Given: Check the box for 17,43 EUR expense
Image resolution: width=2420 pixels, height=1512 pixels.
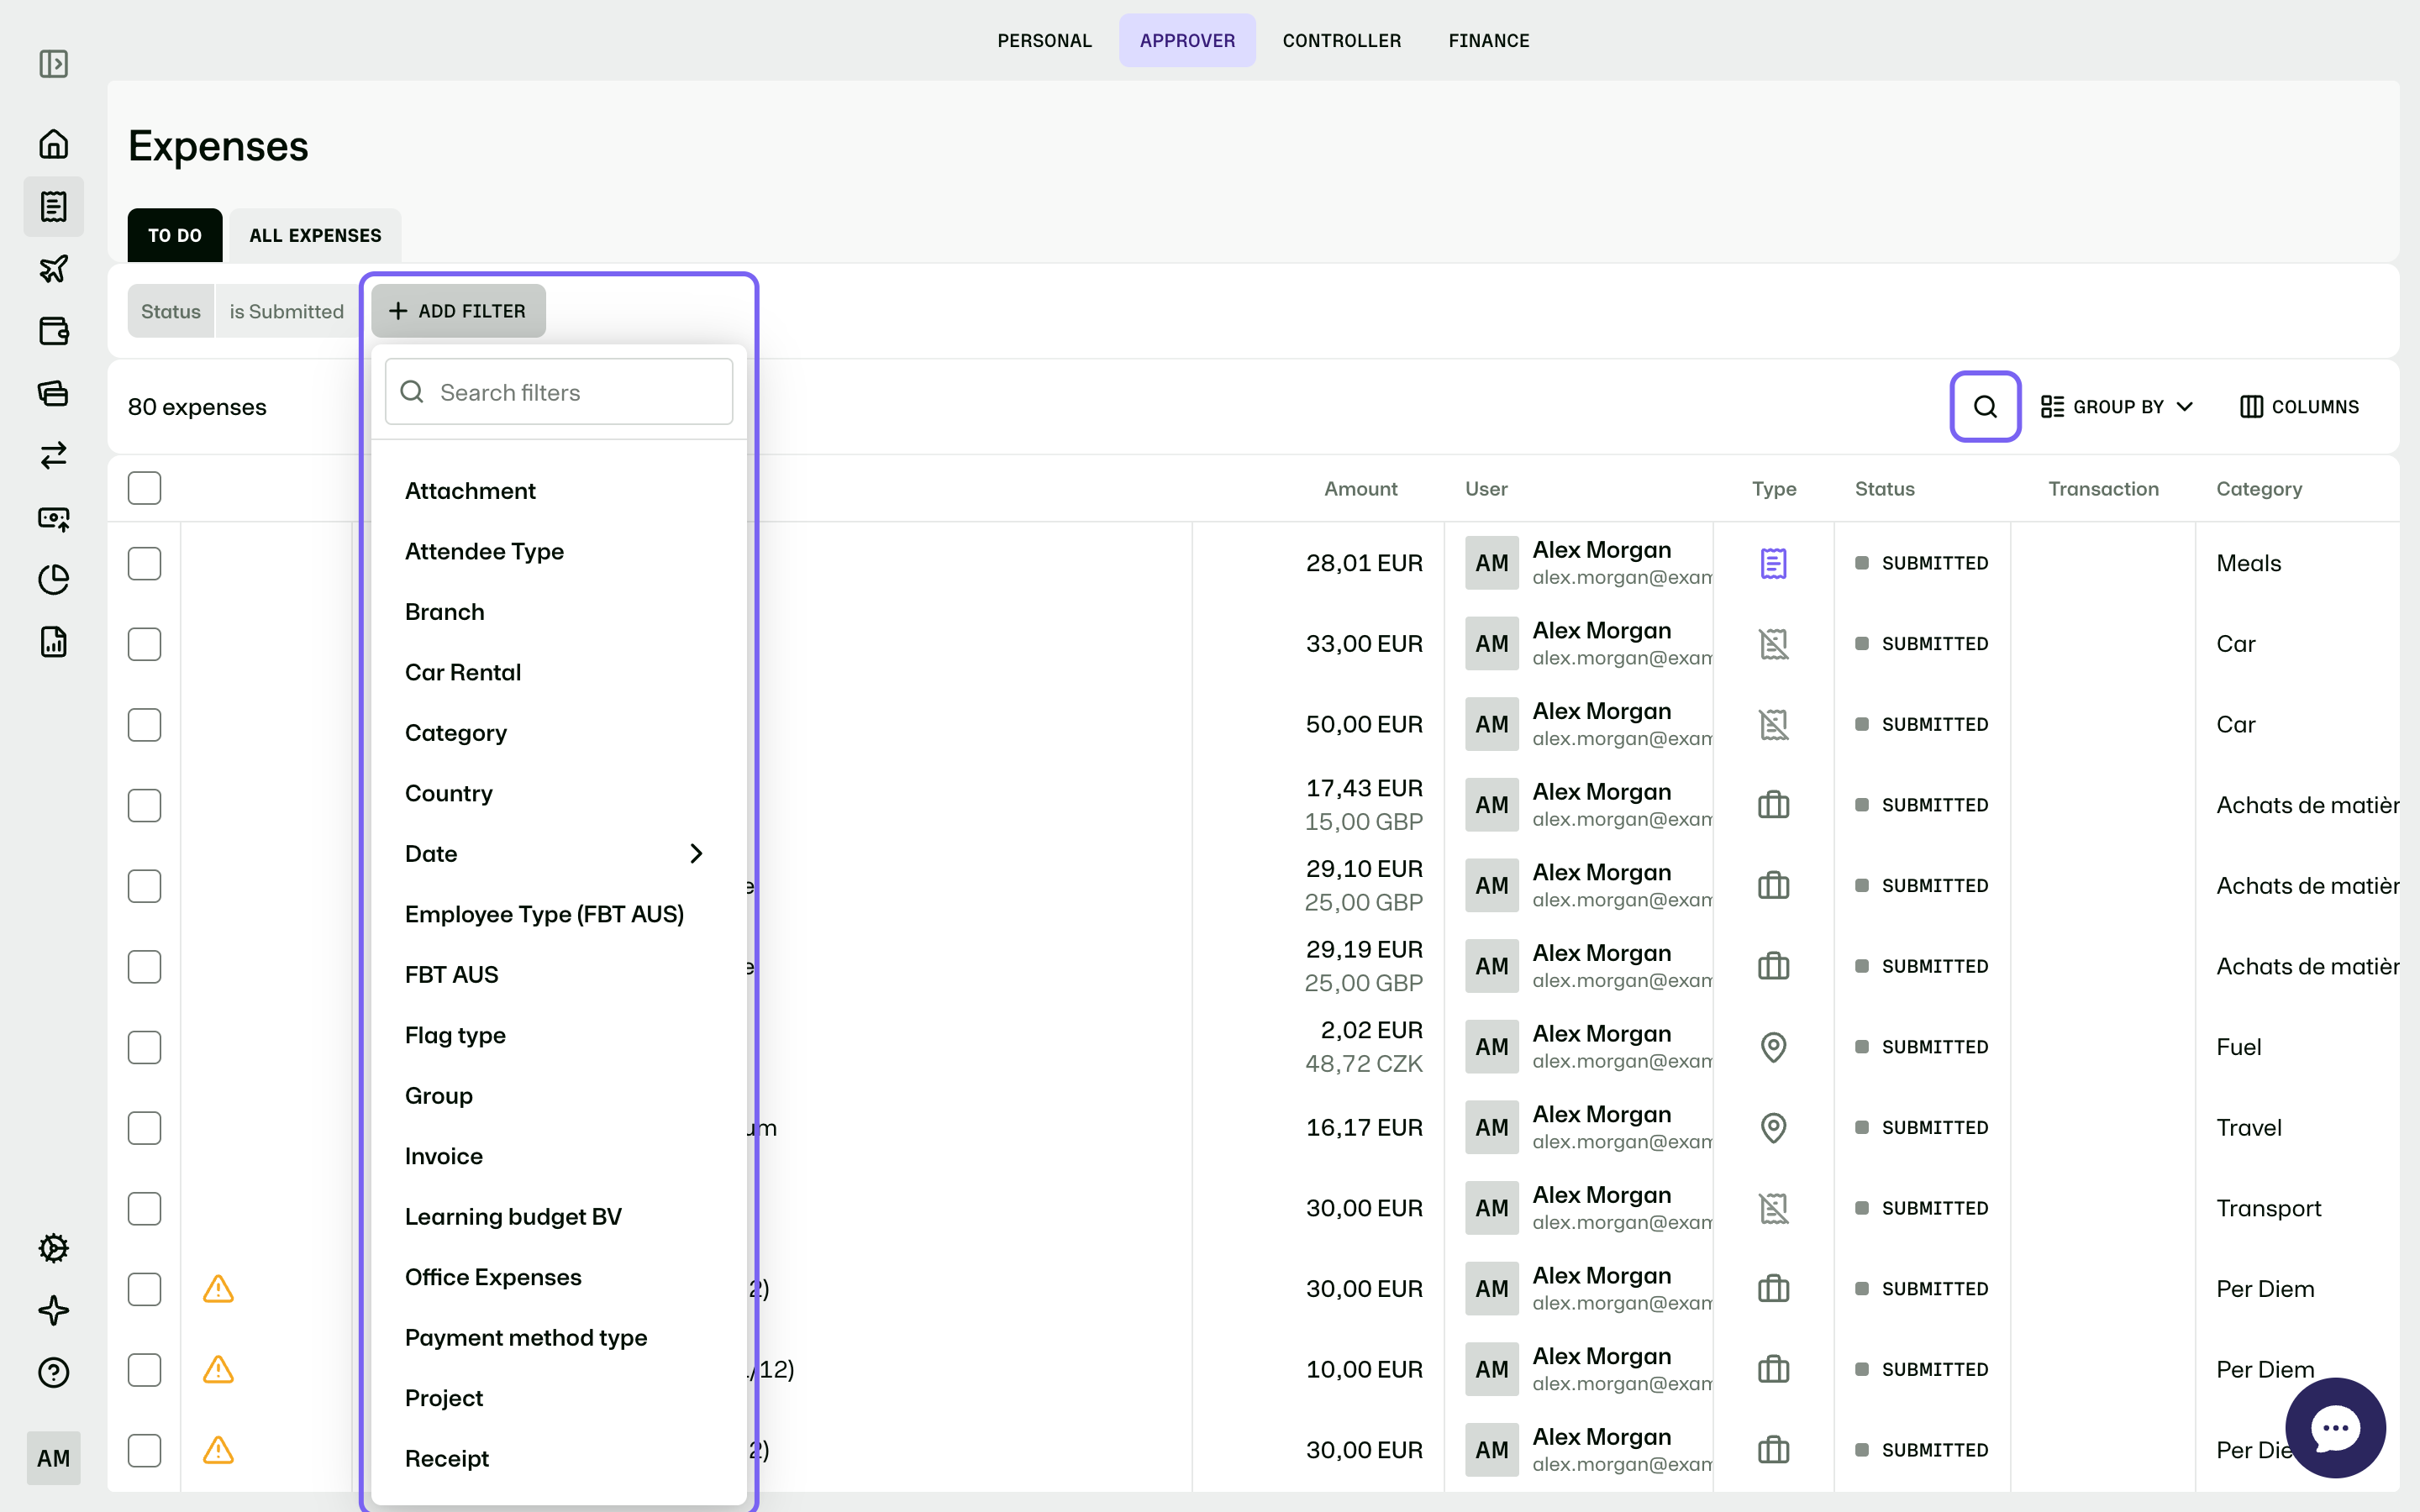Looking at the screenshot, I should click(x=144, y=805).
